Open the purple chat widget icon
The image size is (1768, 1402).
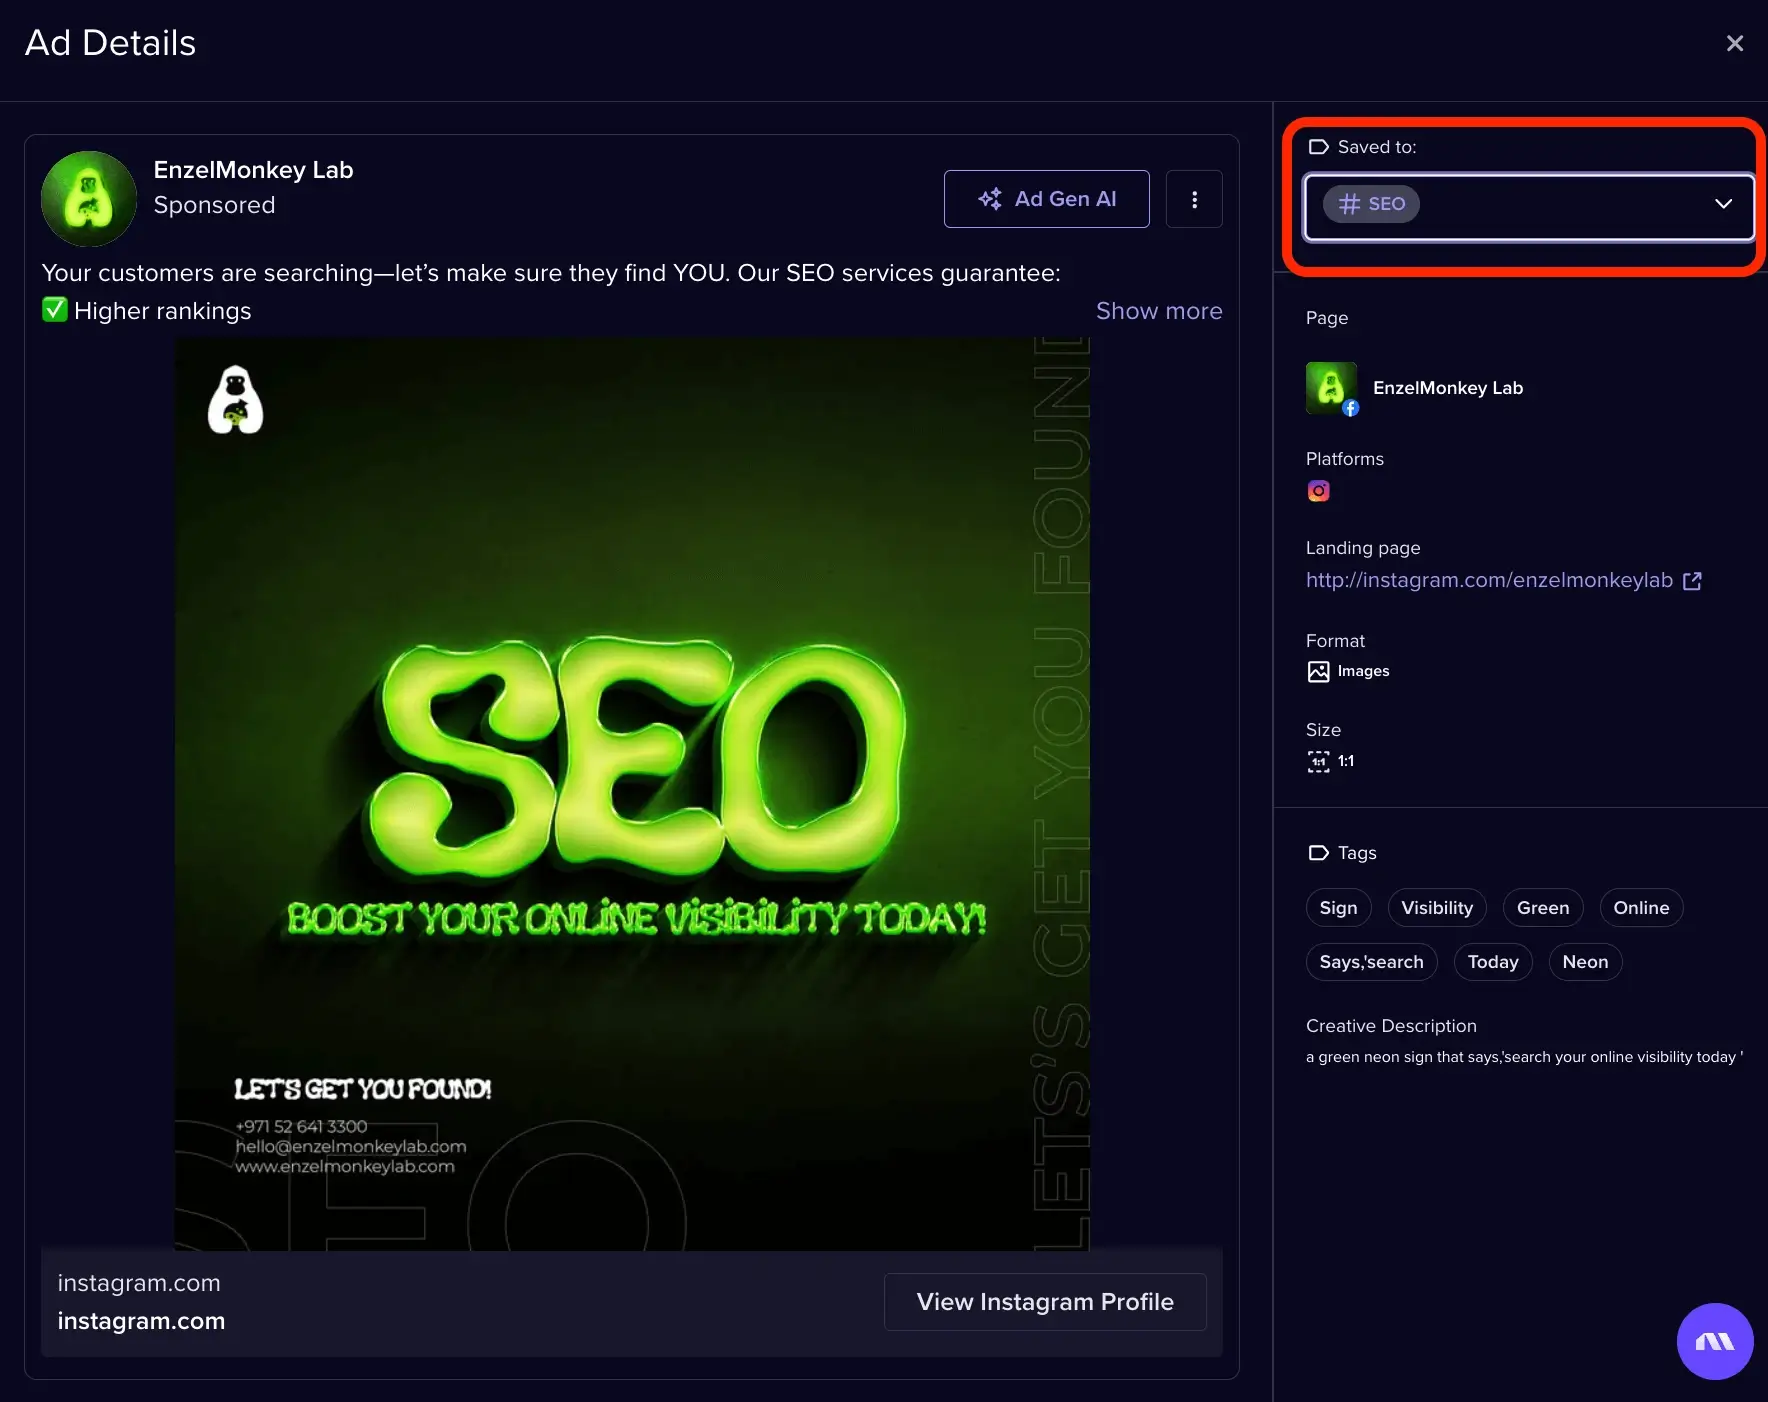pos(1715,1342)
